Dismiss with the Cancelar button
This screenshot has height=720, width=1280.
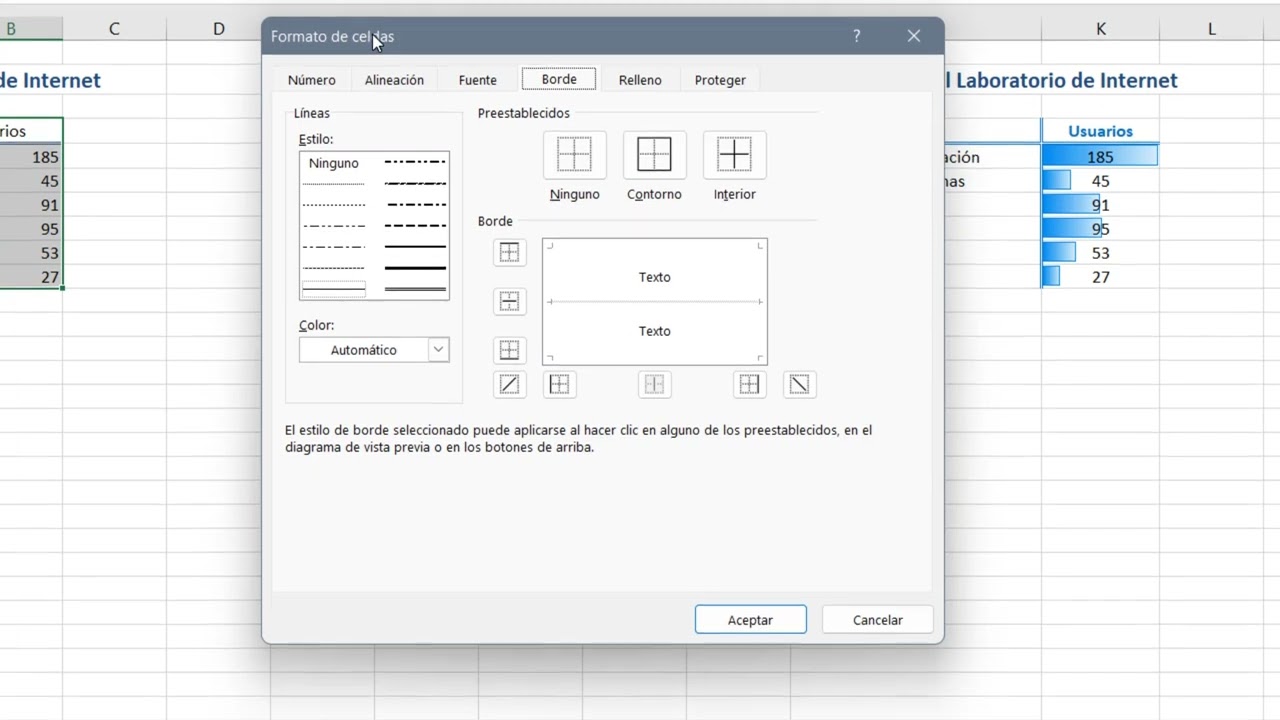(x=877, y=620)
